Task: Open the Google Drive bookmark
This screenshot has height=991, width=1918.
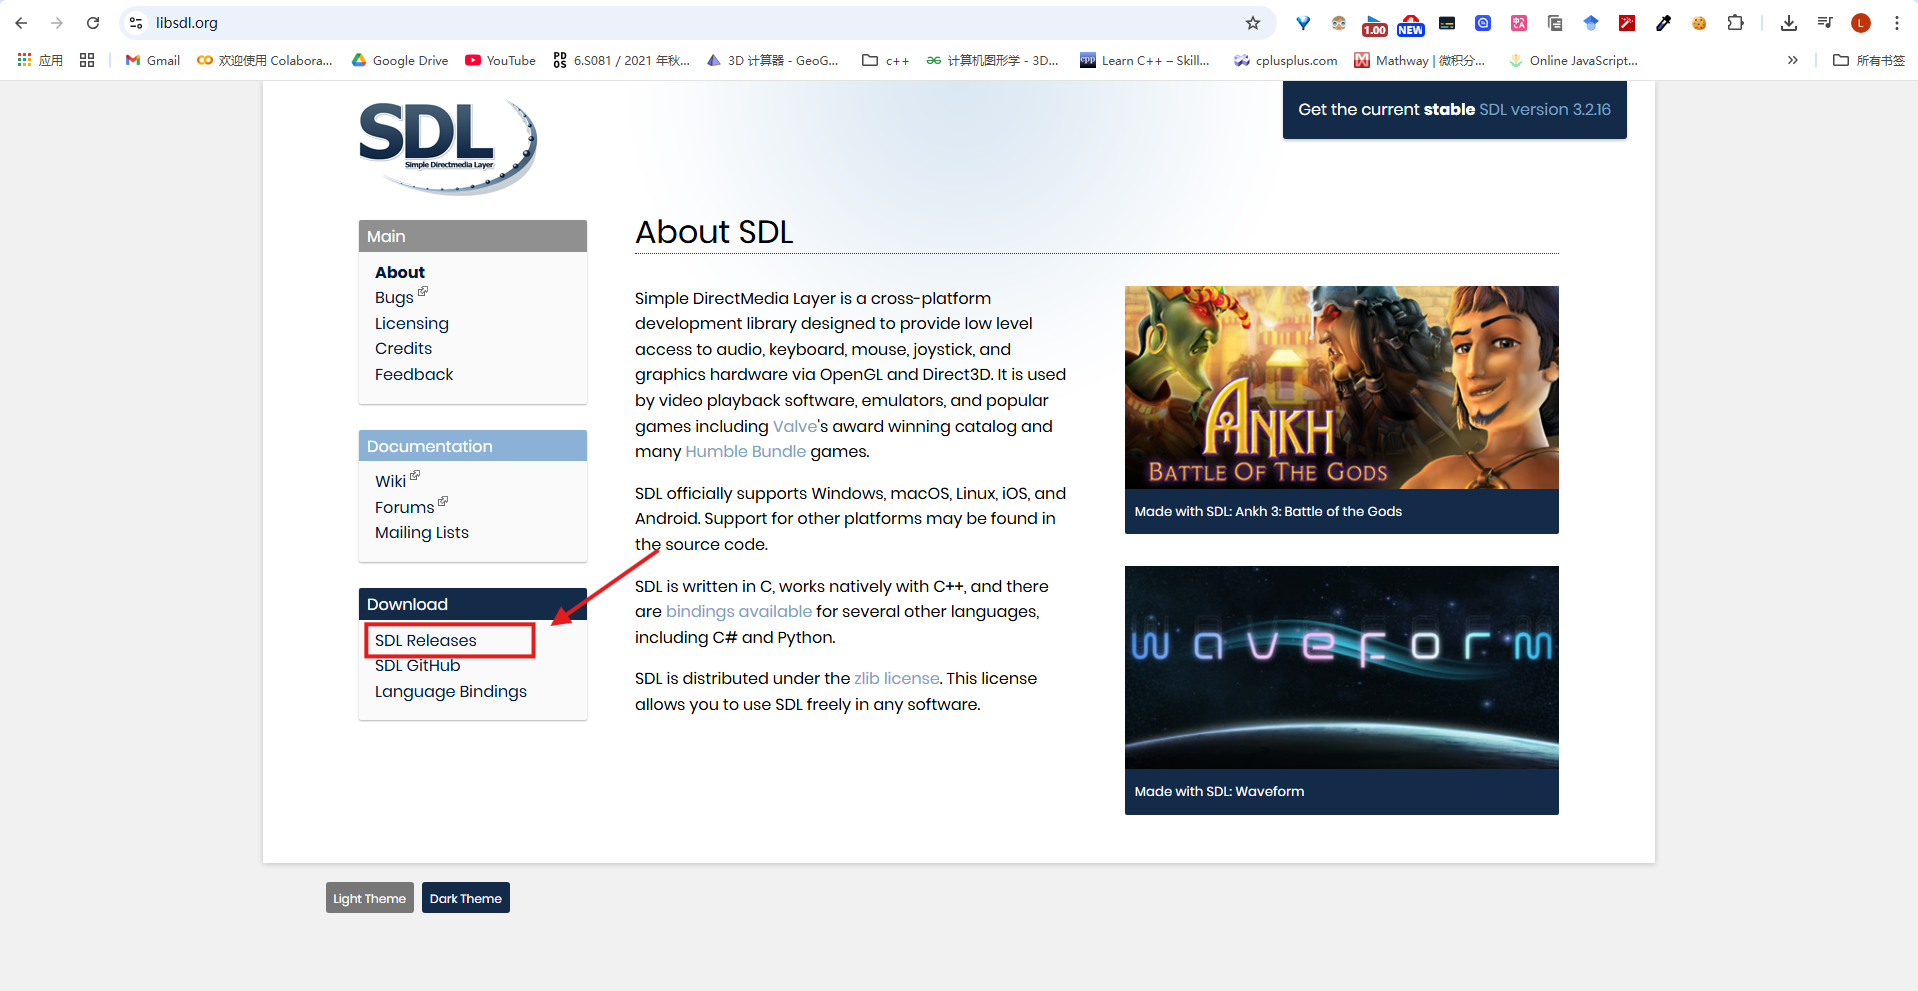Action: [399, 60]
